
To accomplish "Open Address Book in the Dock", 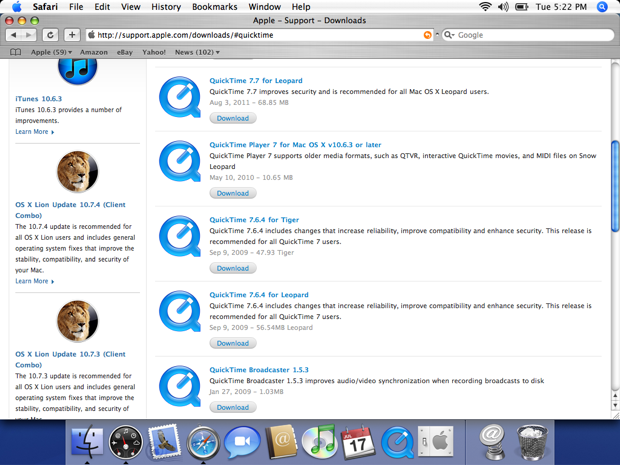I will click(x=281, y=442).
